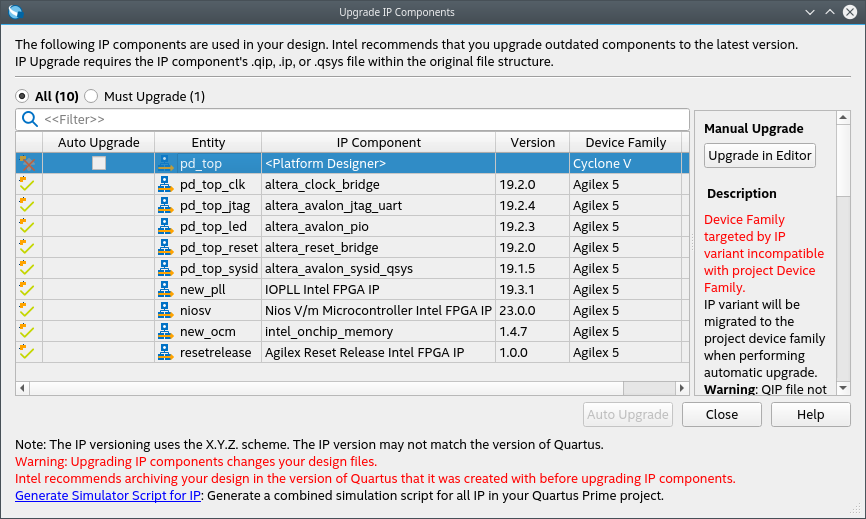Click the pd_top status warning icon
866x519 pixels.
pyautogui.click(x=27, y=163)
